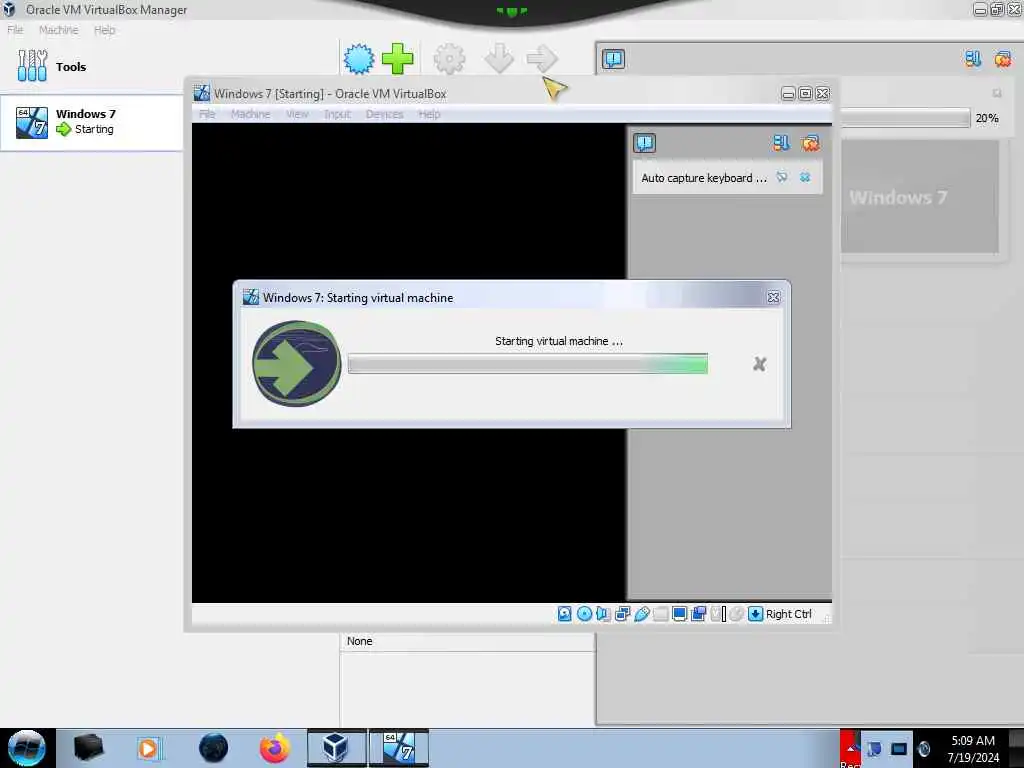This screenshot has width=1024, height=768.
Task: Switch to VirtualBox Manager taskbar button
Action: pos(336,748)
